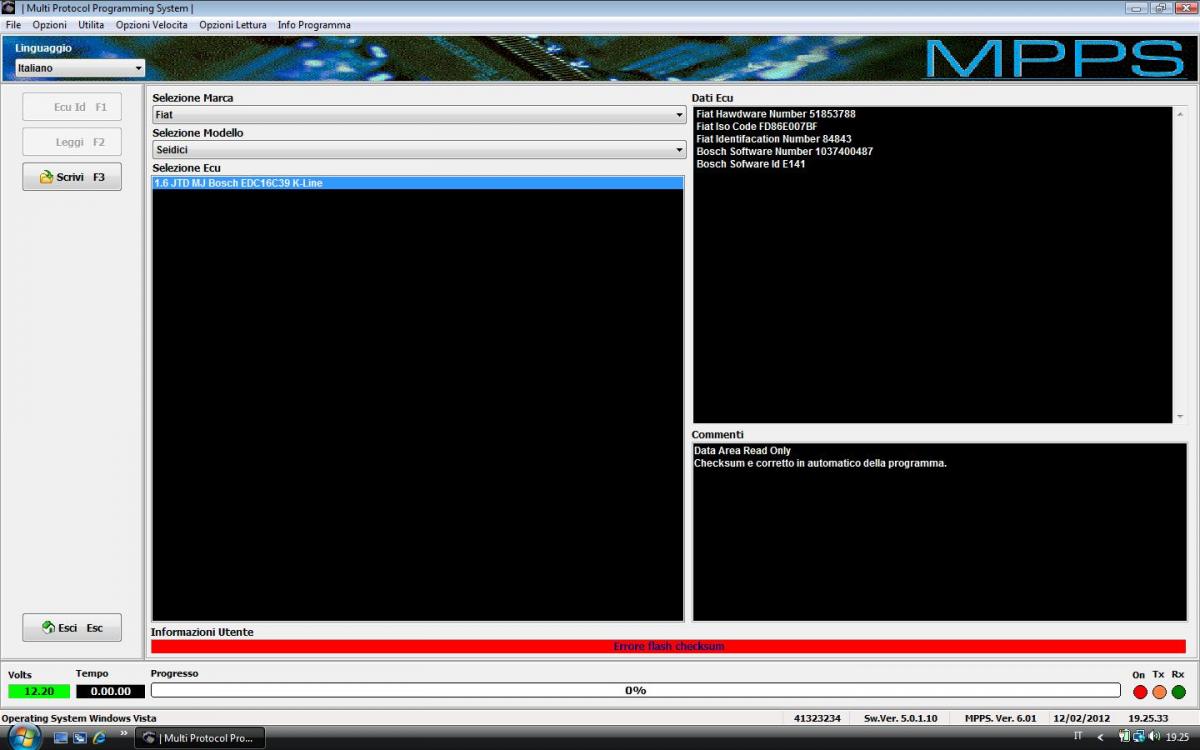This screenshot has height=750, width=1200.
Task: Click the red On indicator light
Action: tap(1140, 692)
